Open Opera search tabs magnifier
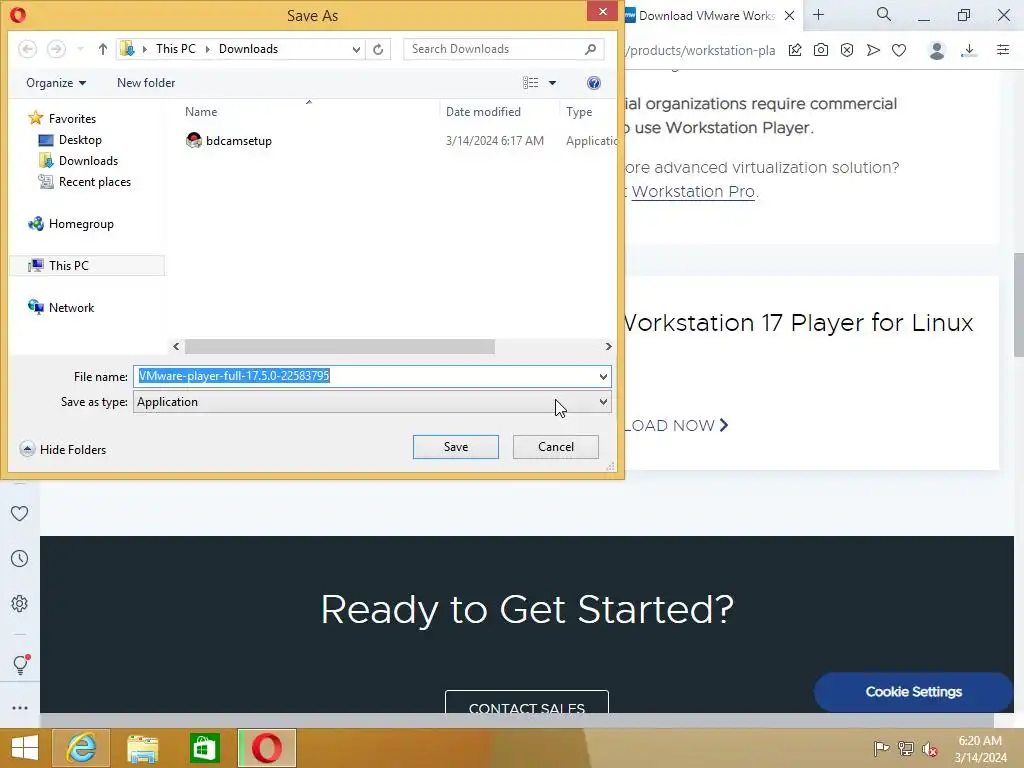This screenshot has height=768, width=1024. tap(884, 14)
